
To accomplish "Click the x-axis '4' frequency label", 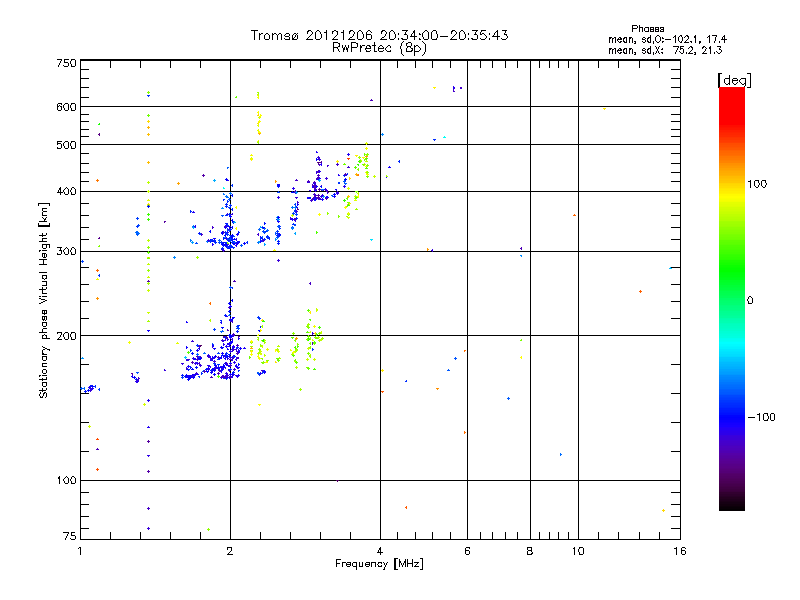I will (x=380, y=551).
